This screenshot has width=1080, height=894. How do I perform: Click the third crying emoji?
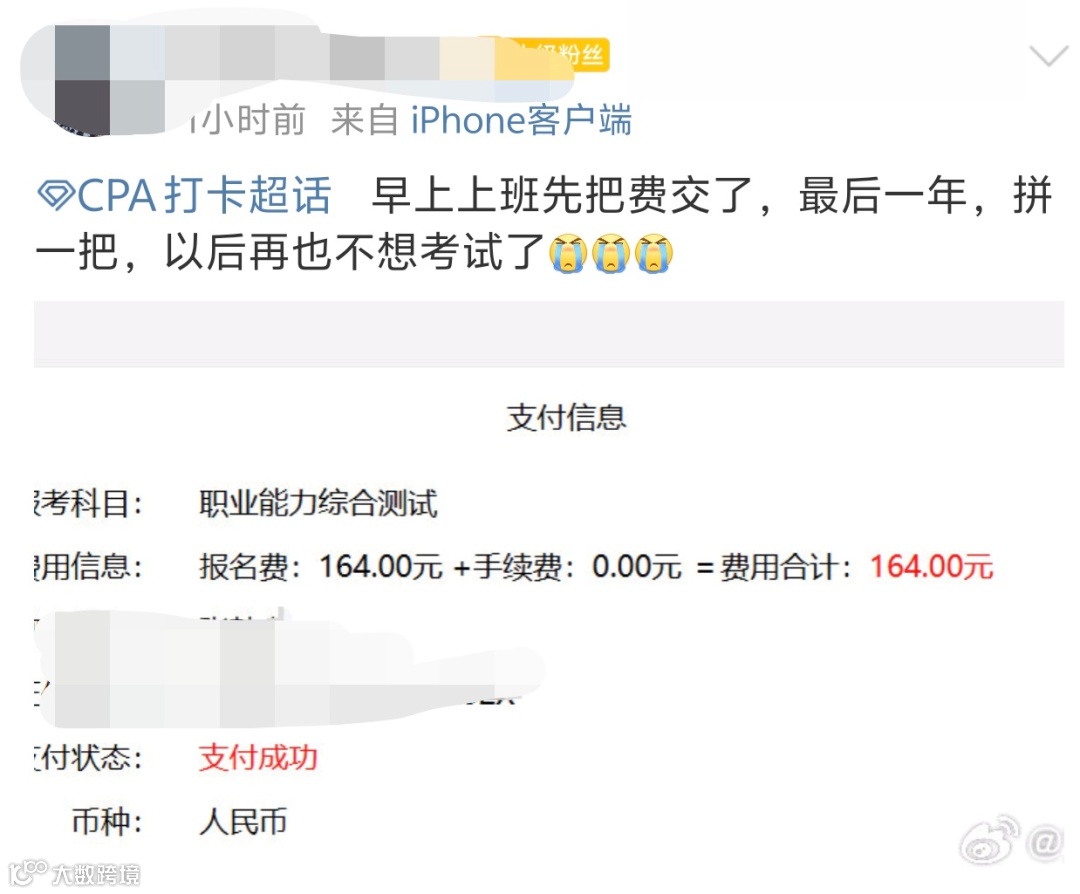[x=654, y=253]
